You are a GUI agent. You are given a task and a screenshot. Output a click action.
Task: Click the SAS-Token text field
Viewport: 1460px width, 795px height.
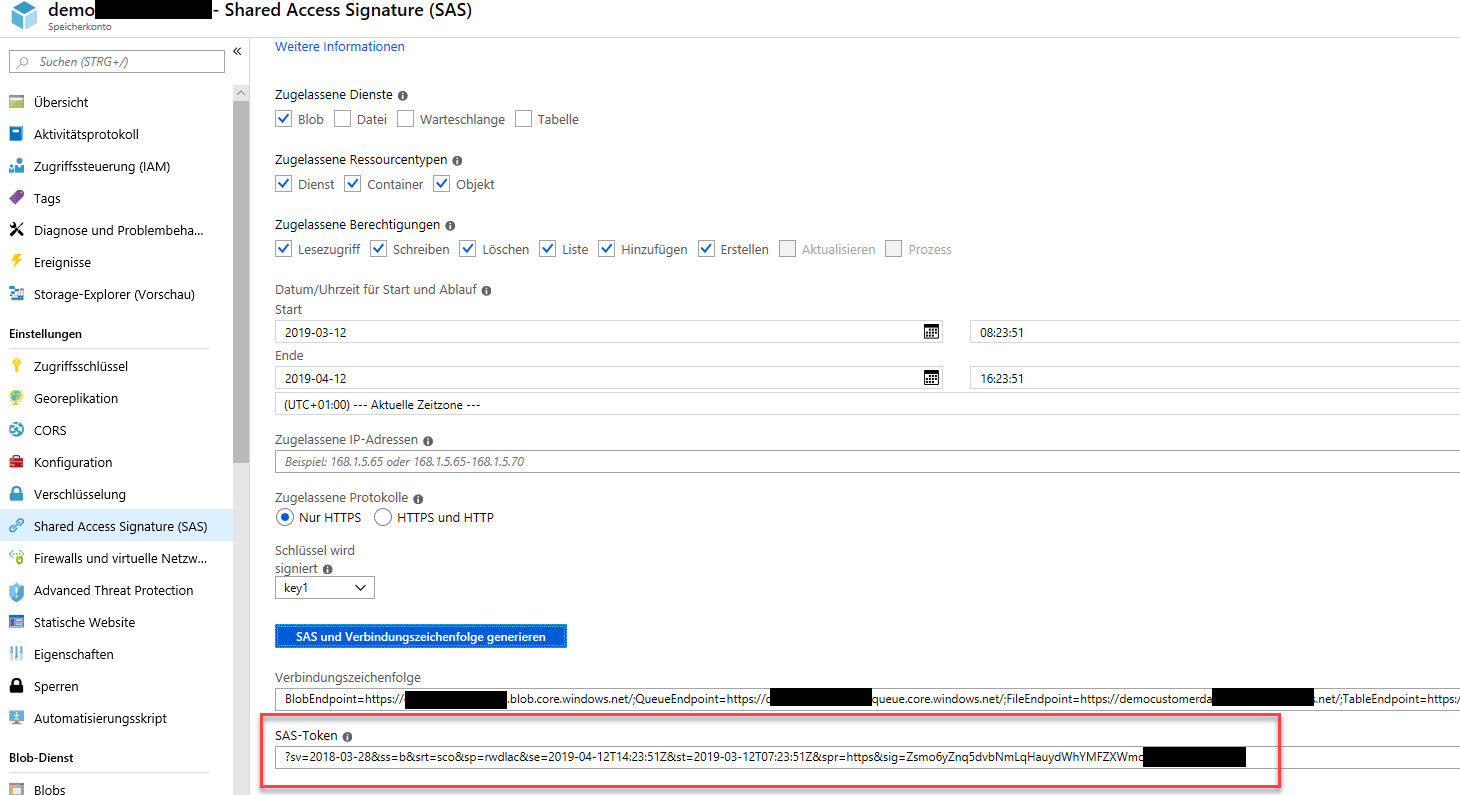867,757
